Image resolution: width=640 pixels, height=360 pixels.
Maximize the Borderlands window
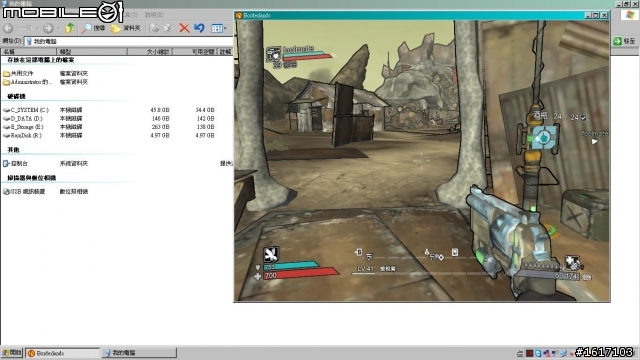tap(596, 16)
